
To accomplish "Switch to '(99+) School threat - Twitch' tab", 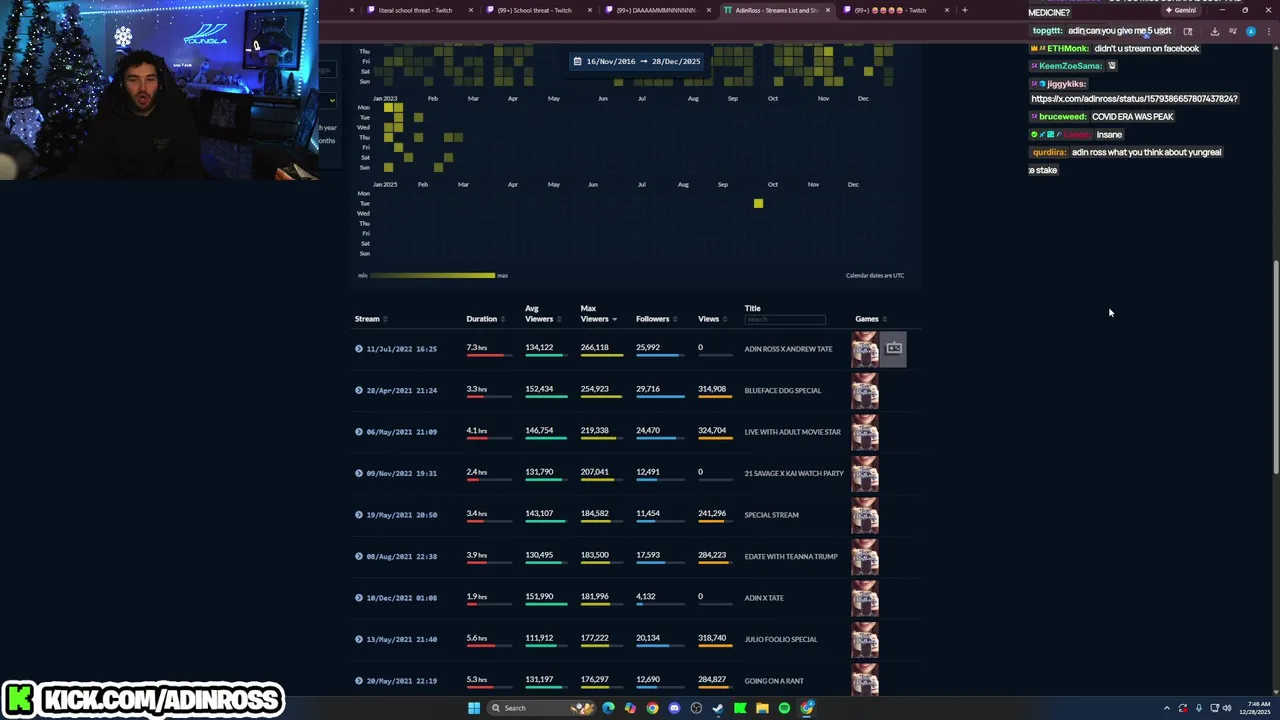I will tap(535, 10).
